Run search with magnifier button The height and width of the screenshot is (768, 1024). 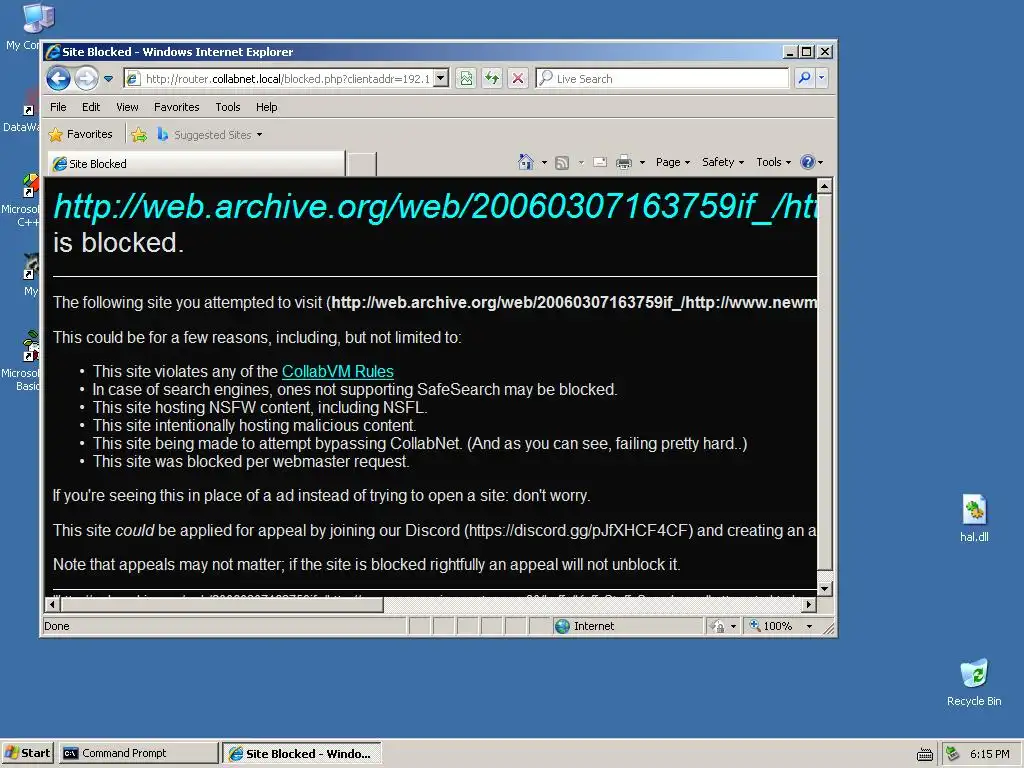click(804, 78)
